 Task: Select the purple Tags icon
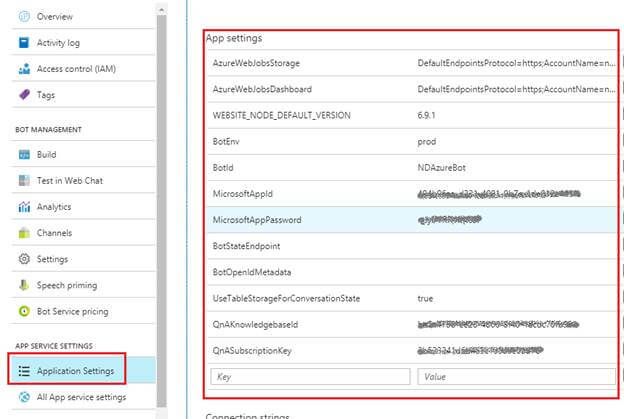[24, 95]
